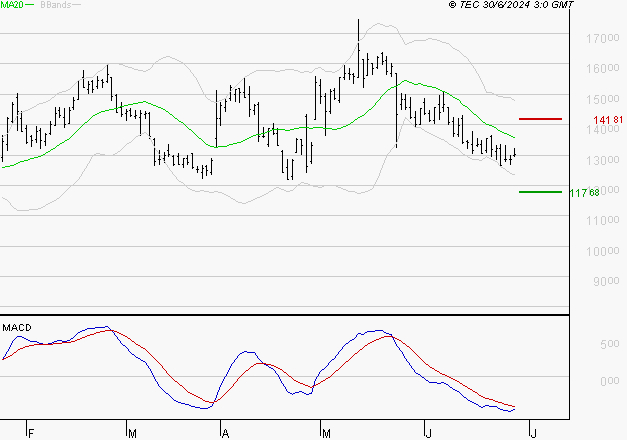
Task: Click the BBands legend label
Action: 56,4
